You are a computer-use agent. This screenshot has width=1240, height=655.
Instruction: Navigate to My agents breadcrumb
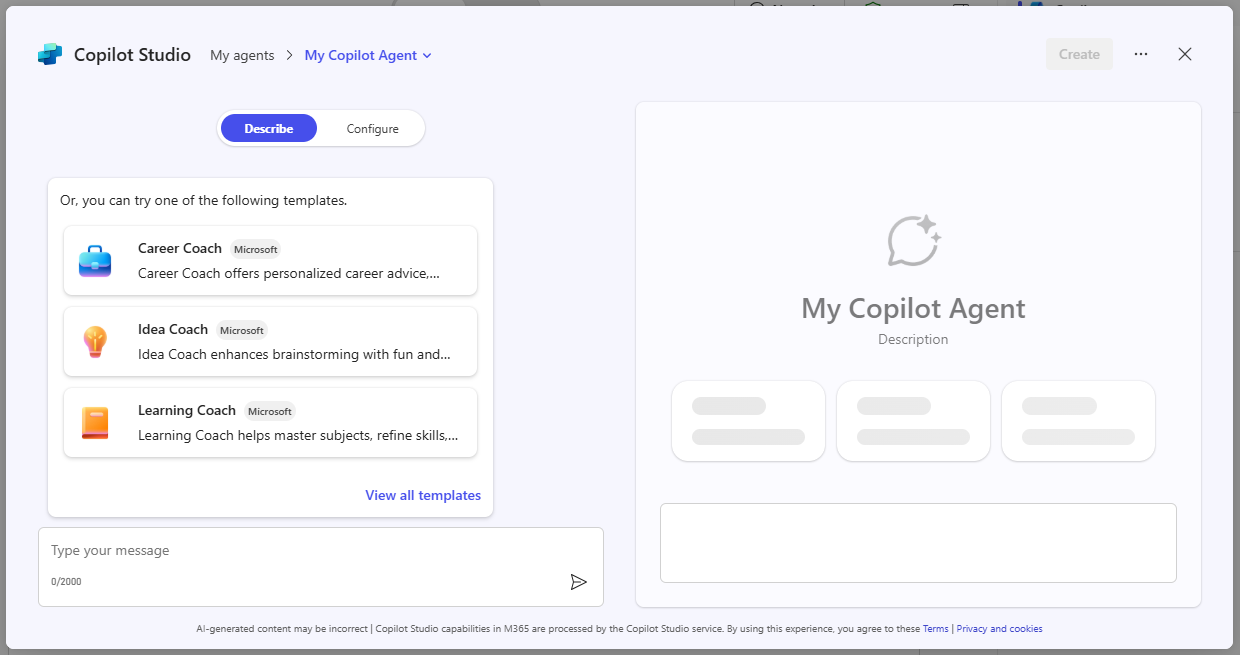point(242,55)
